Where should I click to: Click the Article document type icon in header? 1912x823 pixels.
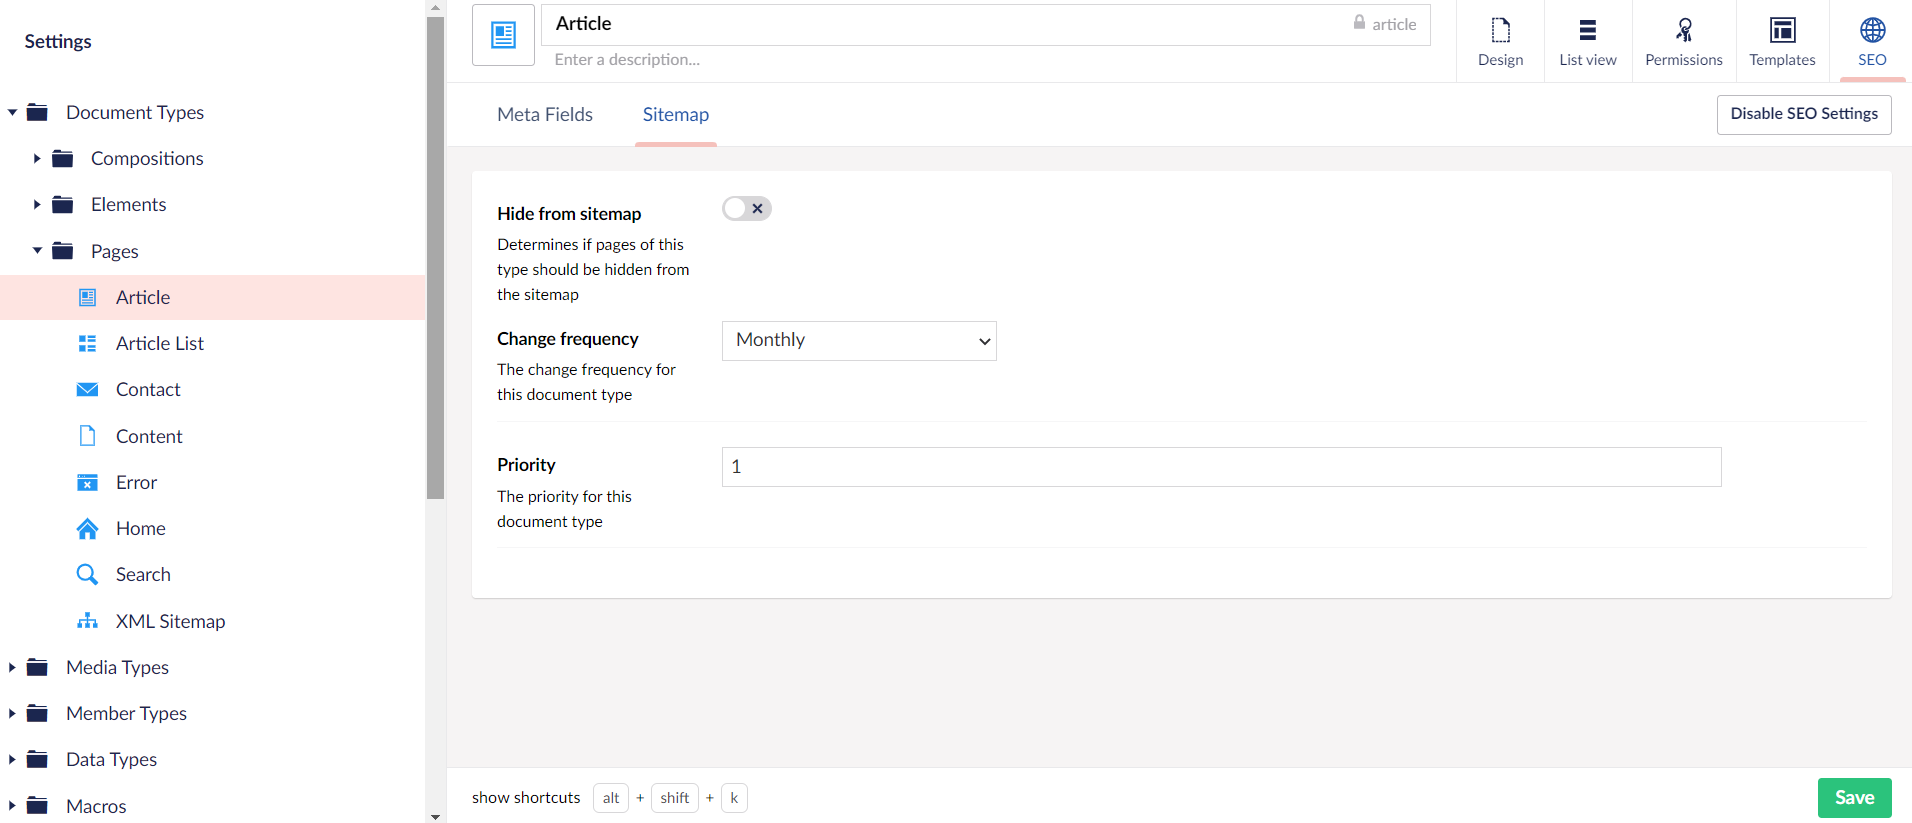[504, 35]
